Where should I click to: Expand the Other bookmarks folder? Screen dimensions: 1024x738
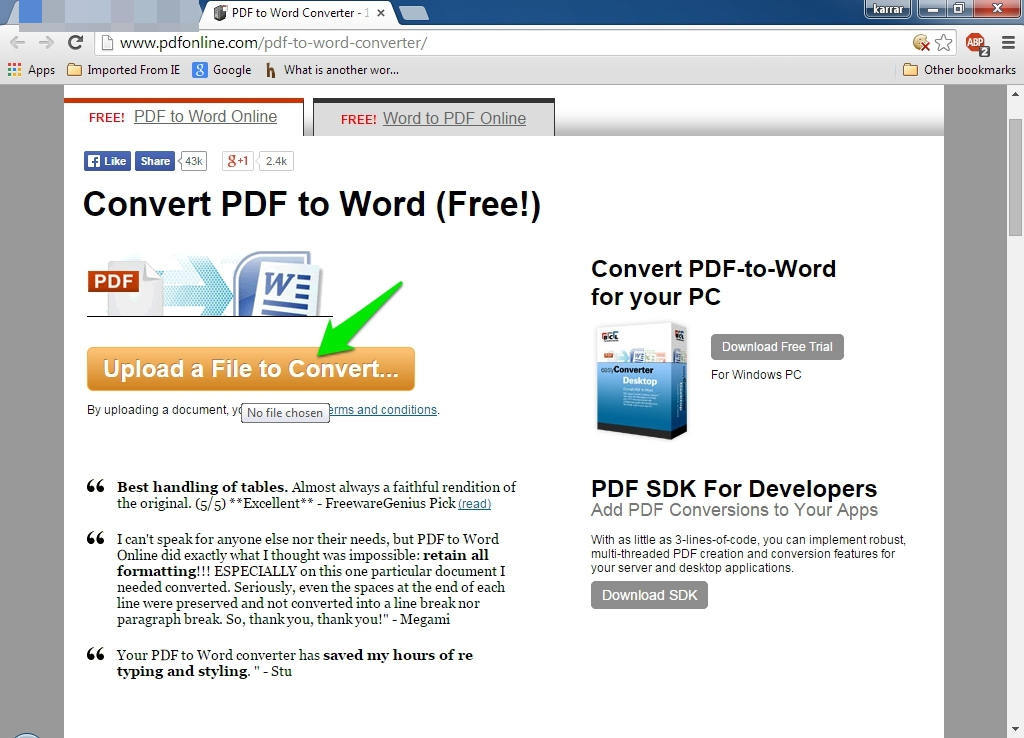959,70
